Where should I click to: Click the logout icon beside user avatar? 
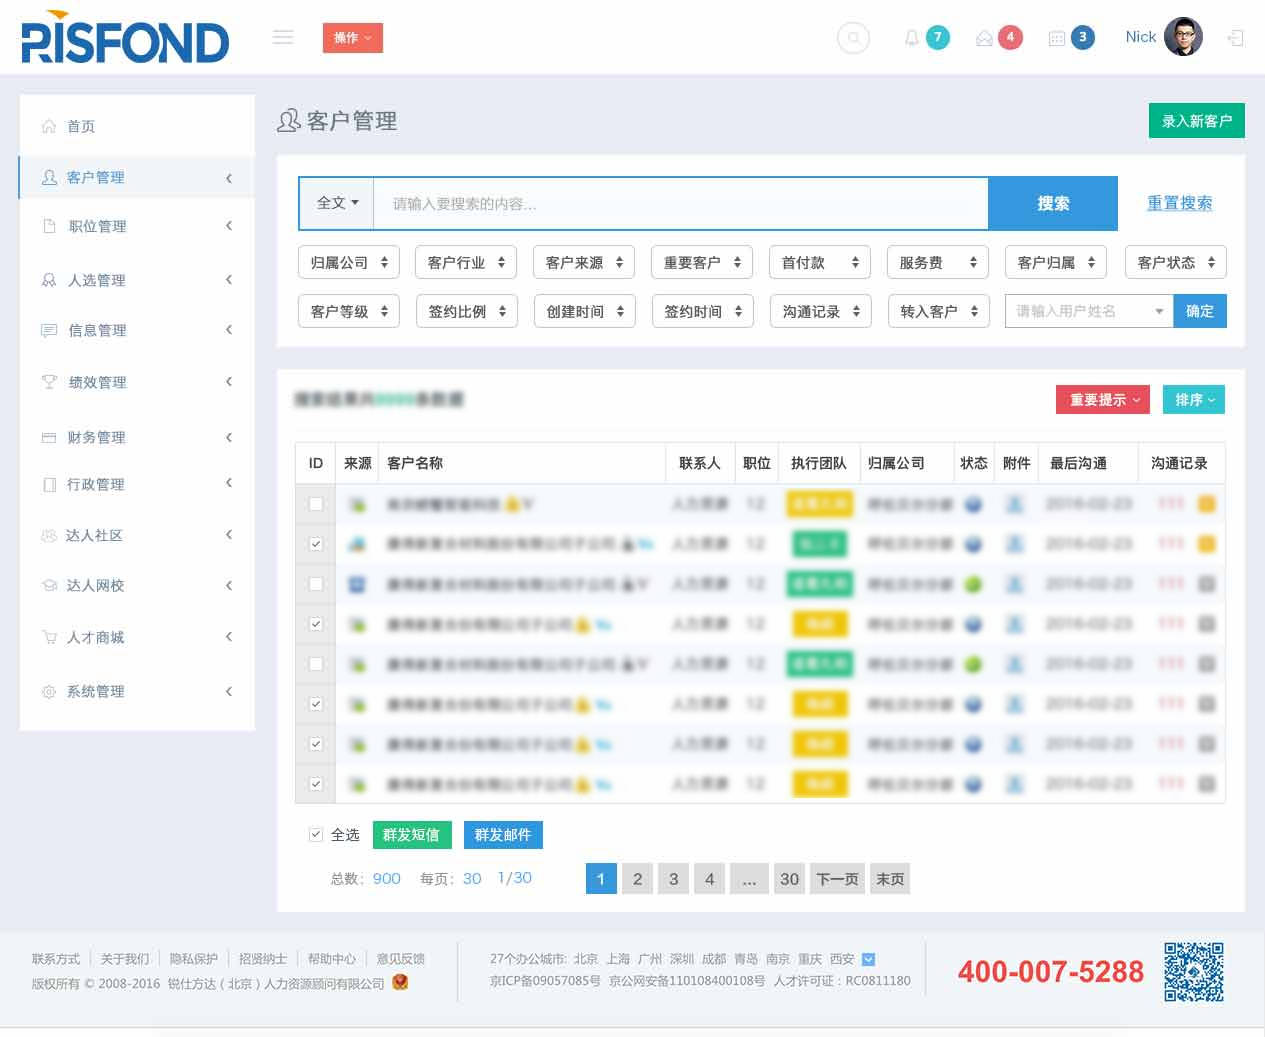(x=1236, y=38)
